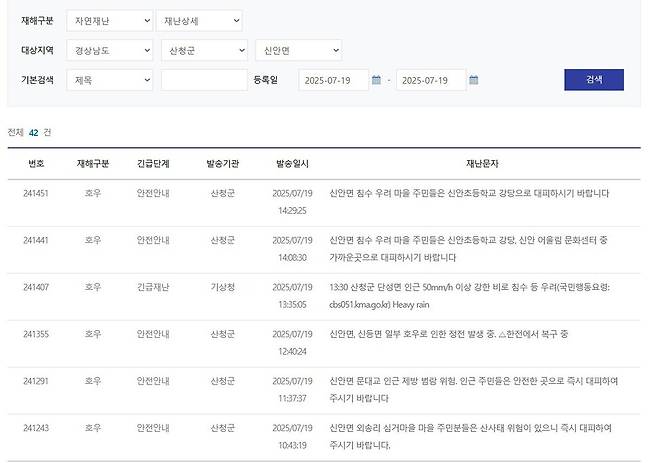Open the 제목 search field dropdown
Image resolution: width=658 pixels, height=463 pixels.
coord(110,80)
